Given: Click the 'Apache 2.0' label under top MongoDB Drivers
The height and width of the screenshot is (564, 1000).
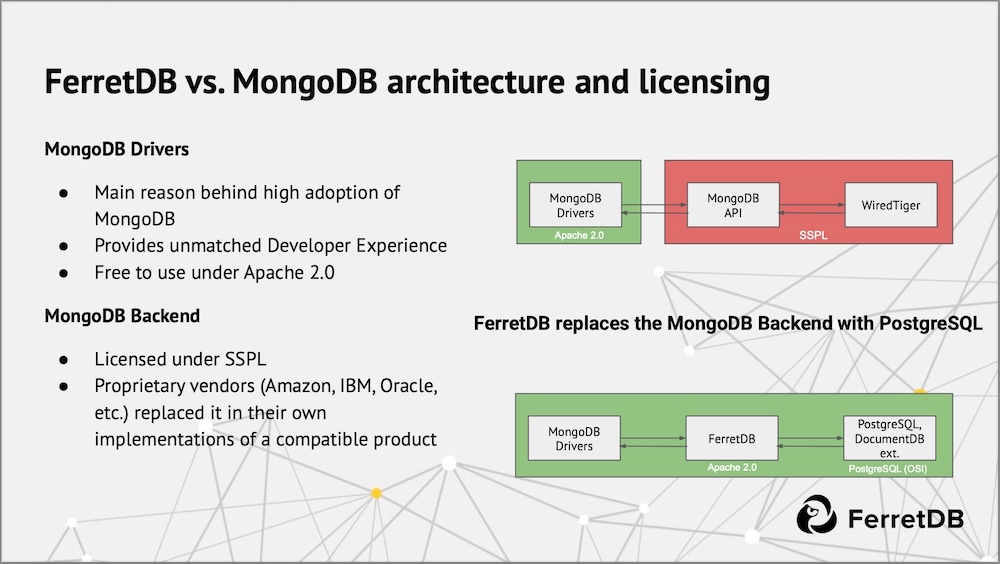Looking at the screenshot, I should [x=578, y=235].
